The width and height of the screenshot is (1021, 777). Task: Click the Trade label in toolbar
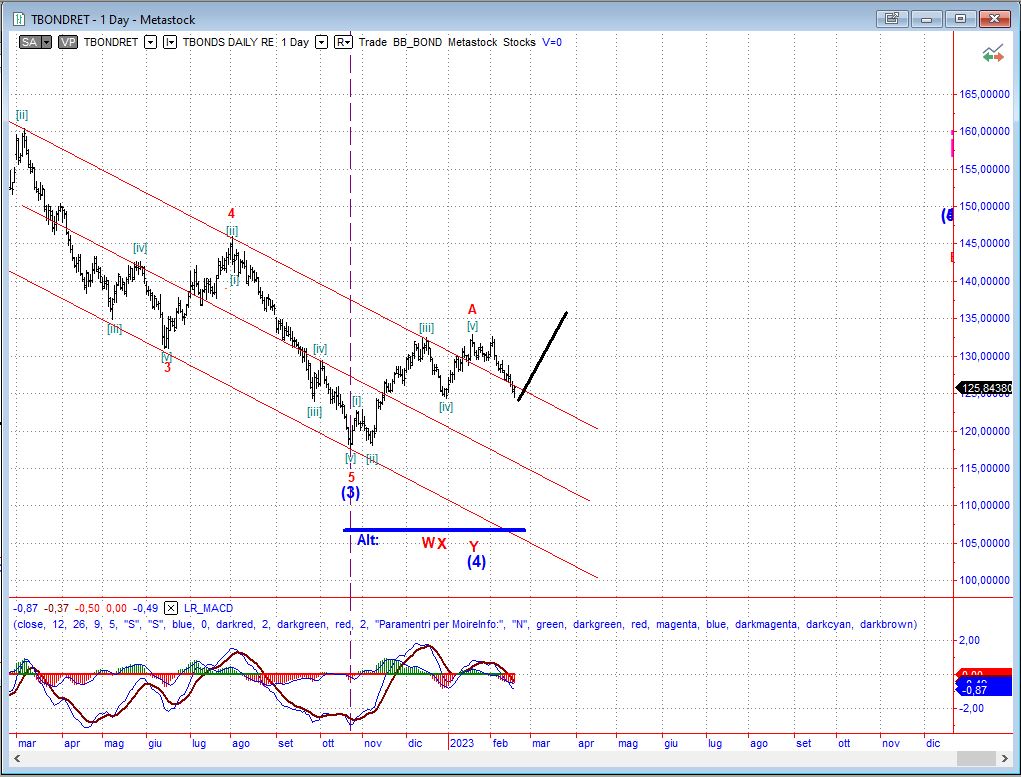pos(373,42)
